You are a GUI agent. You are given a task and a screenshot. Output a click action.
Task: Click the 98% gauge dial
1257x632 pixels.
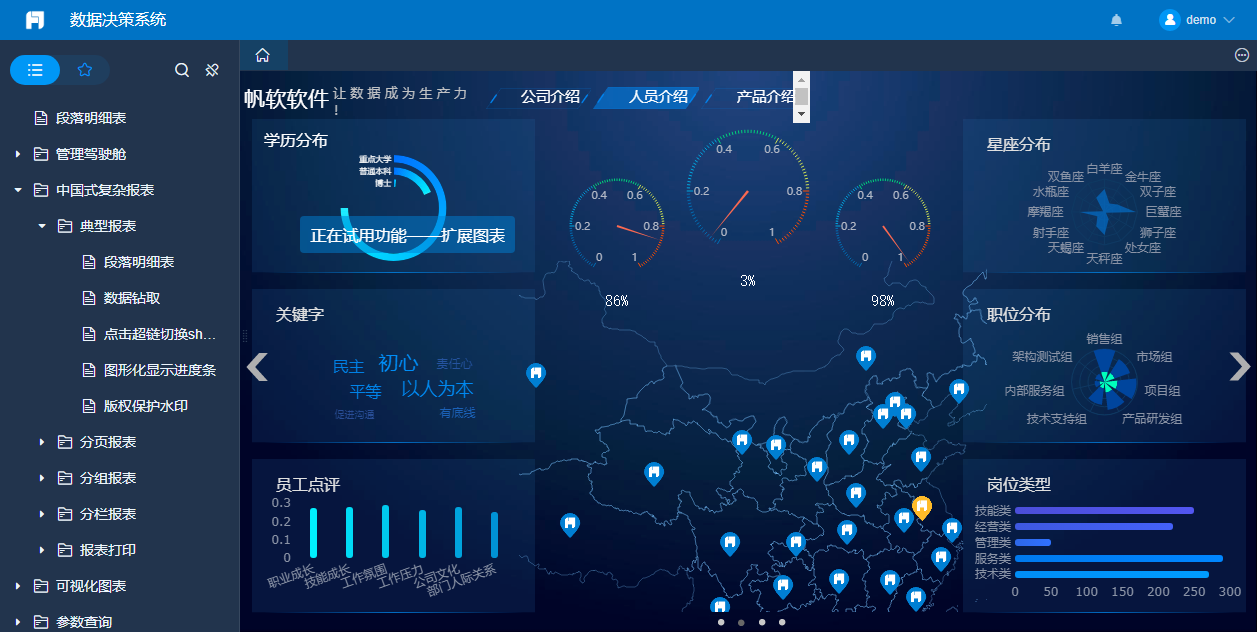pos(883,226)
